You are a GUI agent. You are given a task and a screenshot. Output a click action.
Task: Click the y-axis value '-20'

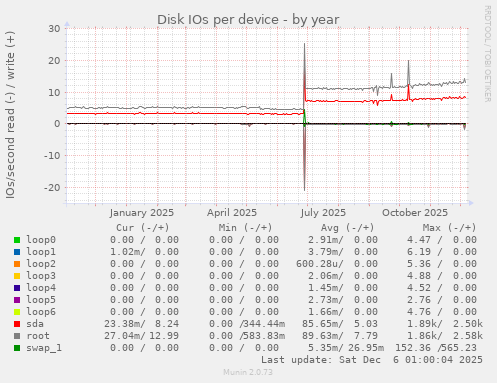tap(52, 188)
